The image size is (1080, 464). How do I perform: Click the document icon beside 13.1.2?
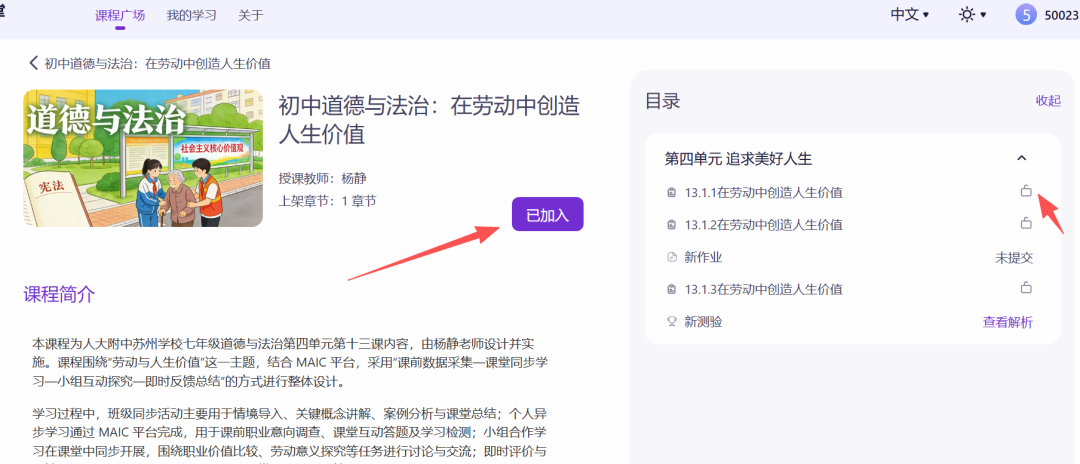pyautogui.click(x=672, y=225)
